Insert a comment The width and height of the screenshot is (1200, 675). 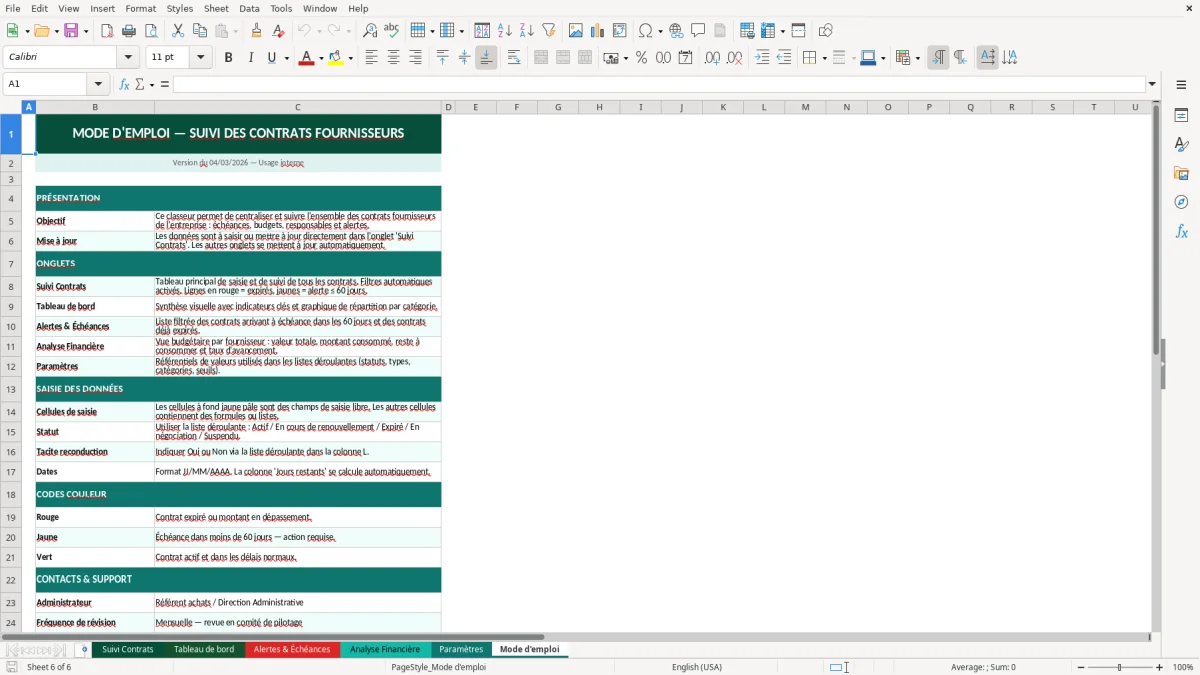[x=698, y=31]
